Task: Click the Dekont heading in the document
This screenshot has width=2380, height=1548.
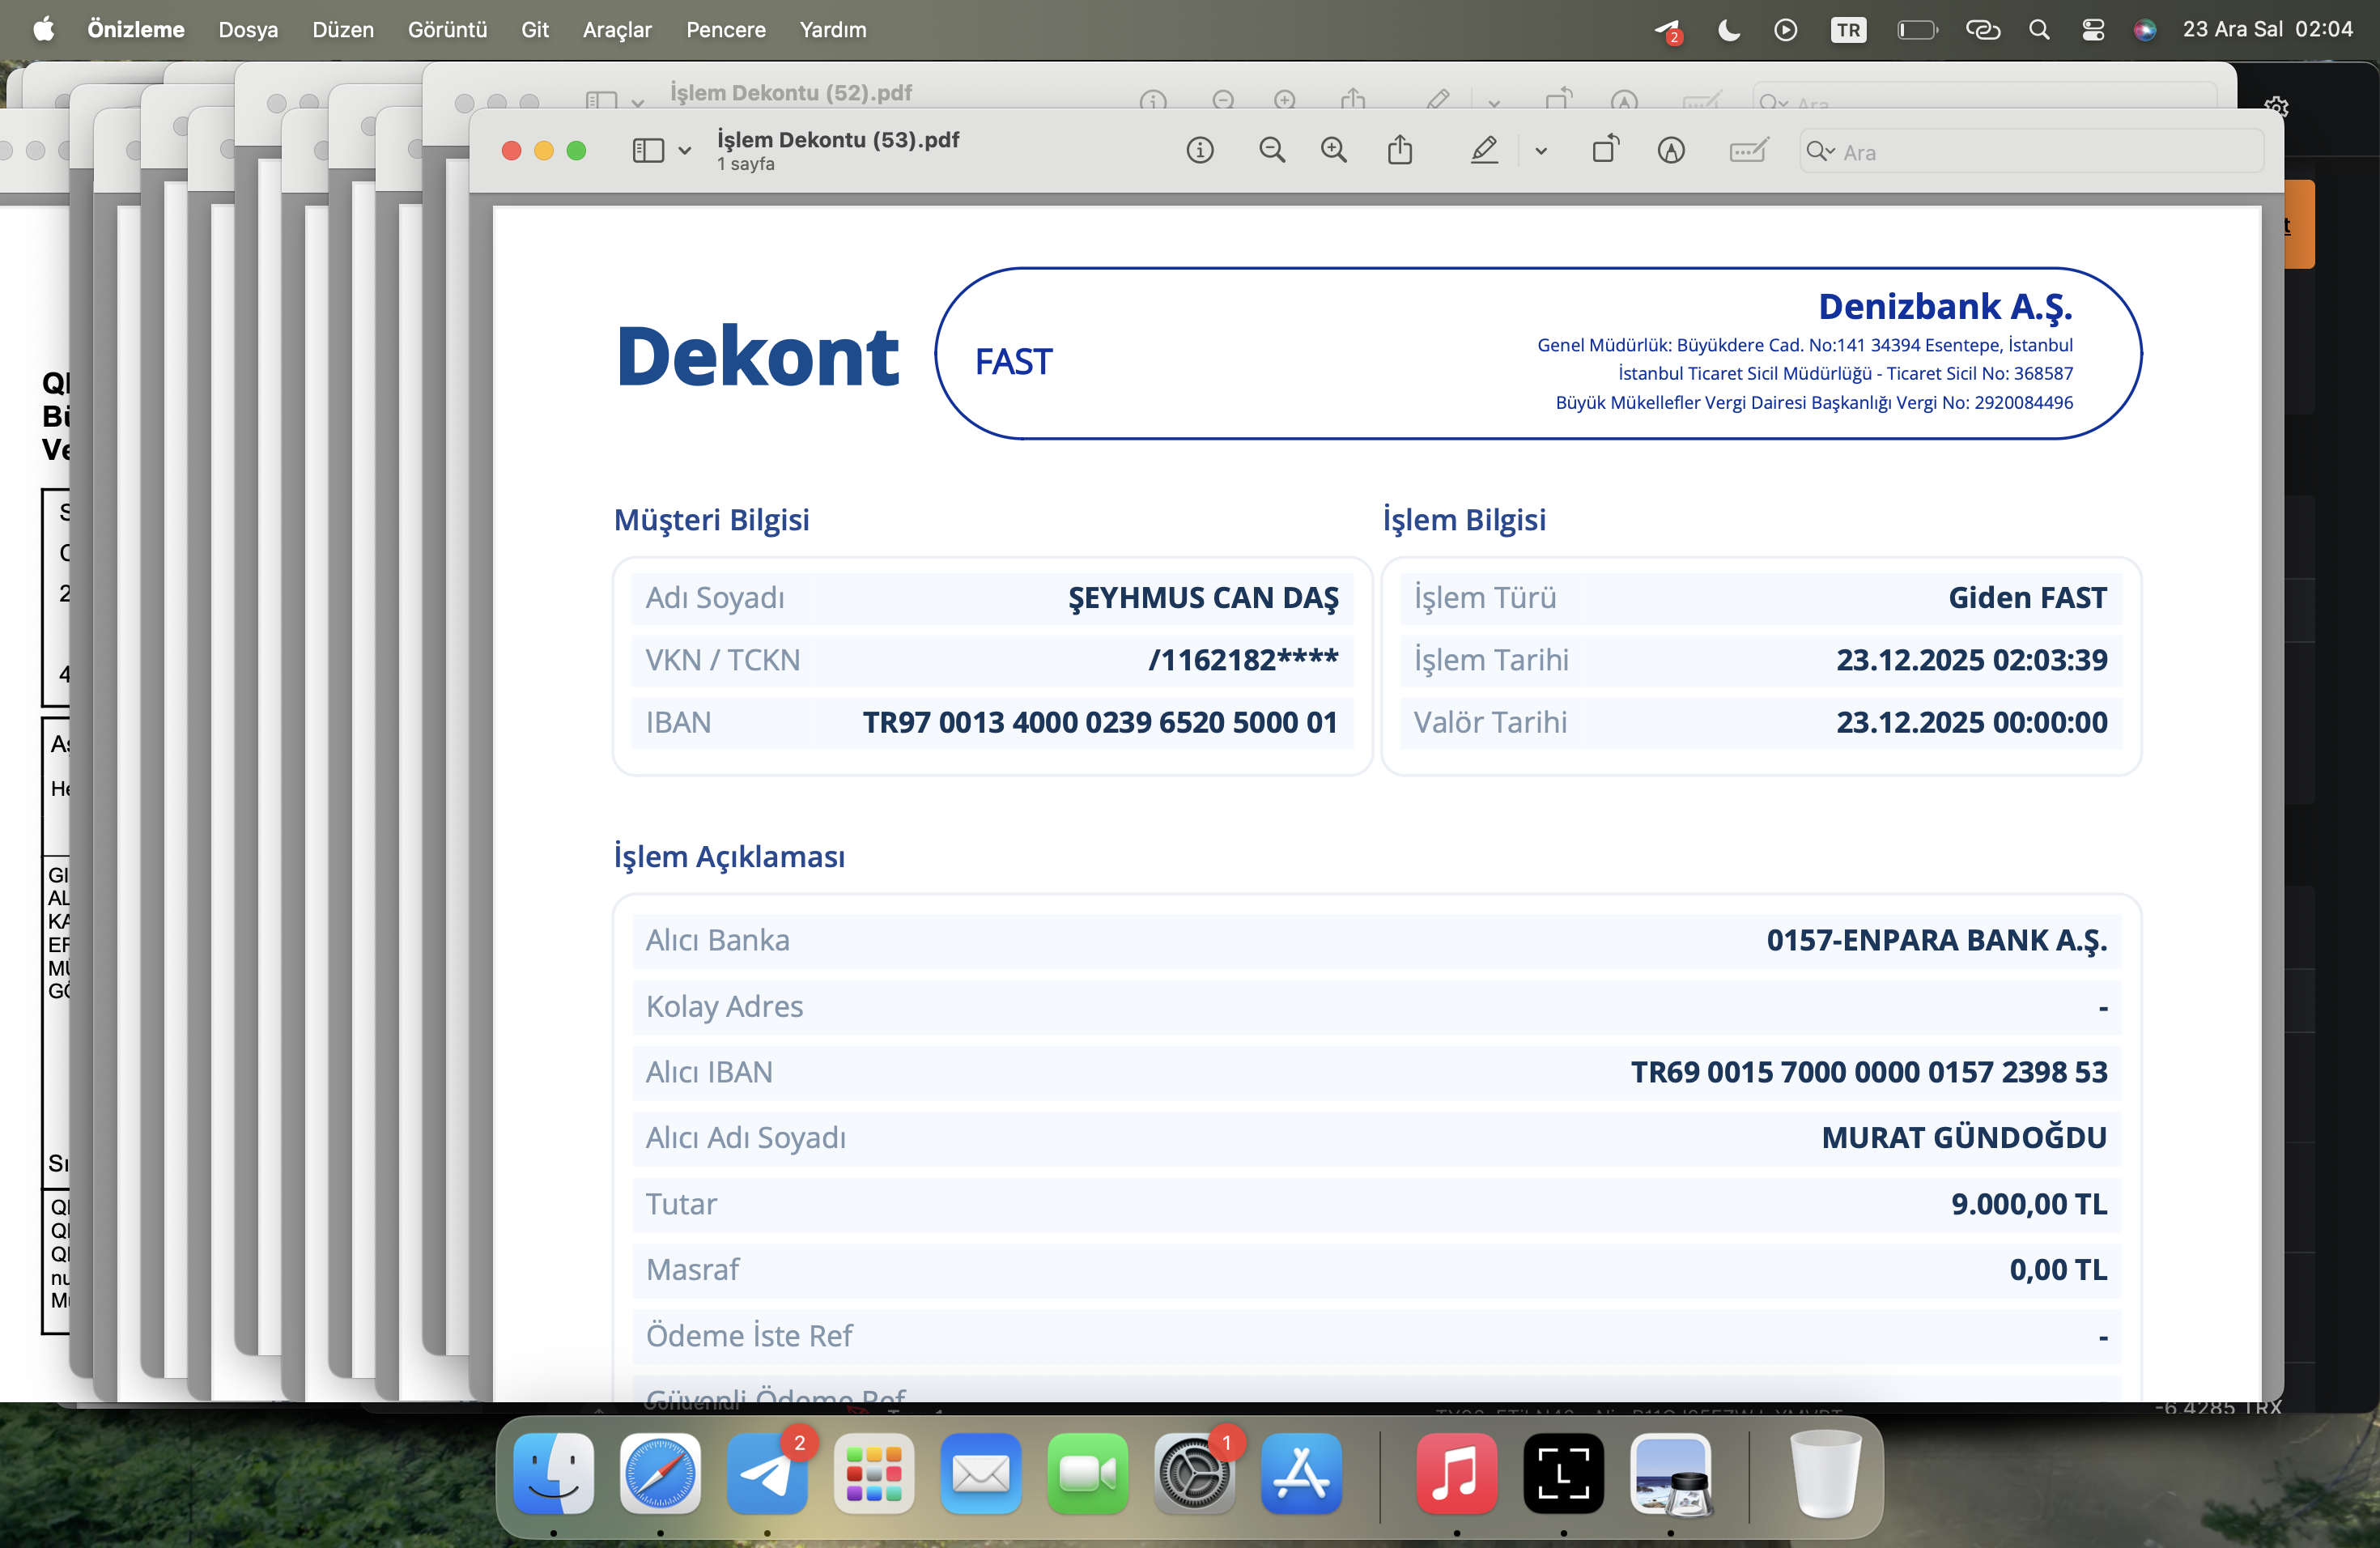Action: pyautogui.click(x=758, y=356)
